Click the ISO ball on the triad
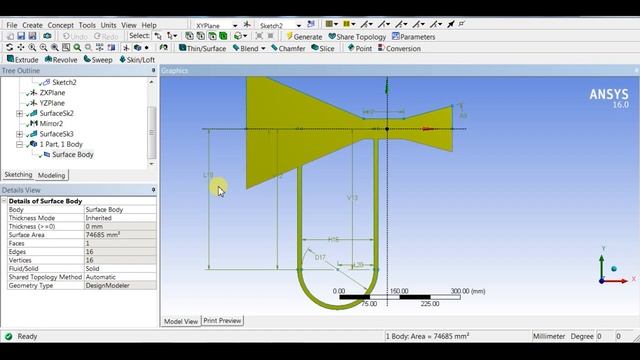Image resolution: width=640 pixels, height=360 pixels. click(x=613, y=269)
